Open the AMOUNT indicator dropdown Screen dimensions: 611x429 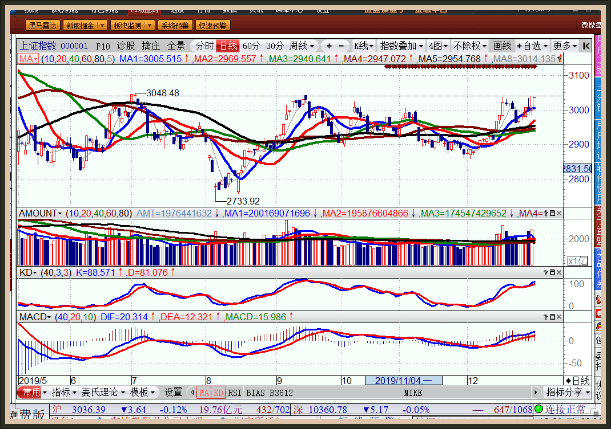41,214
